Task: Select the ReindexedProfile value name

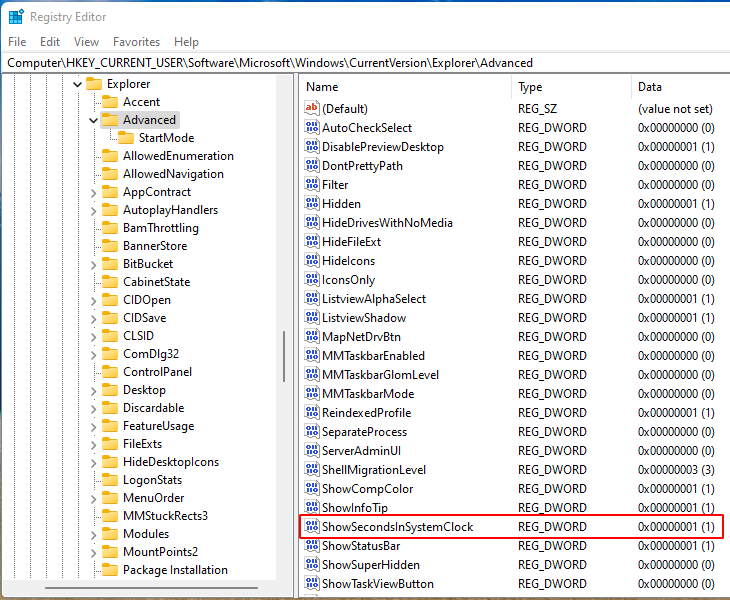Action: (366, 413)
